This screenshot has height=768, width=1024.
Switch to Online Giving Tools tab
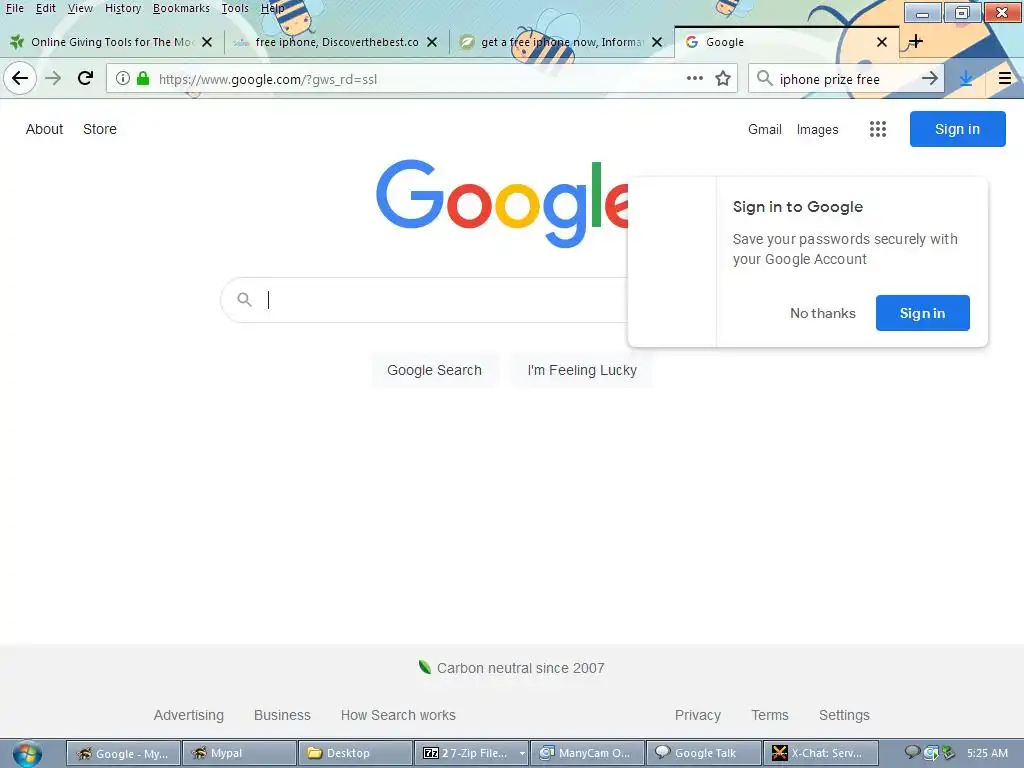tap(111, 42)
